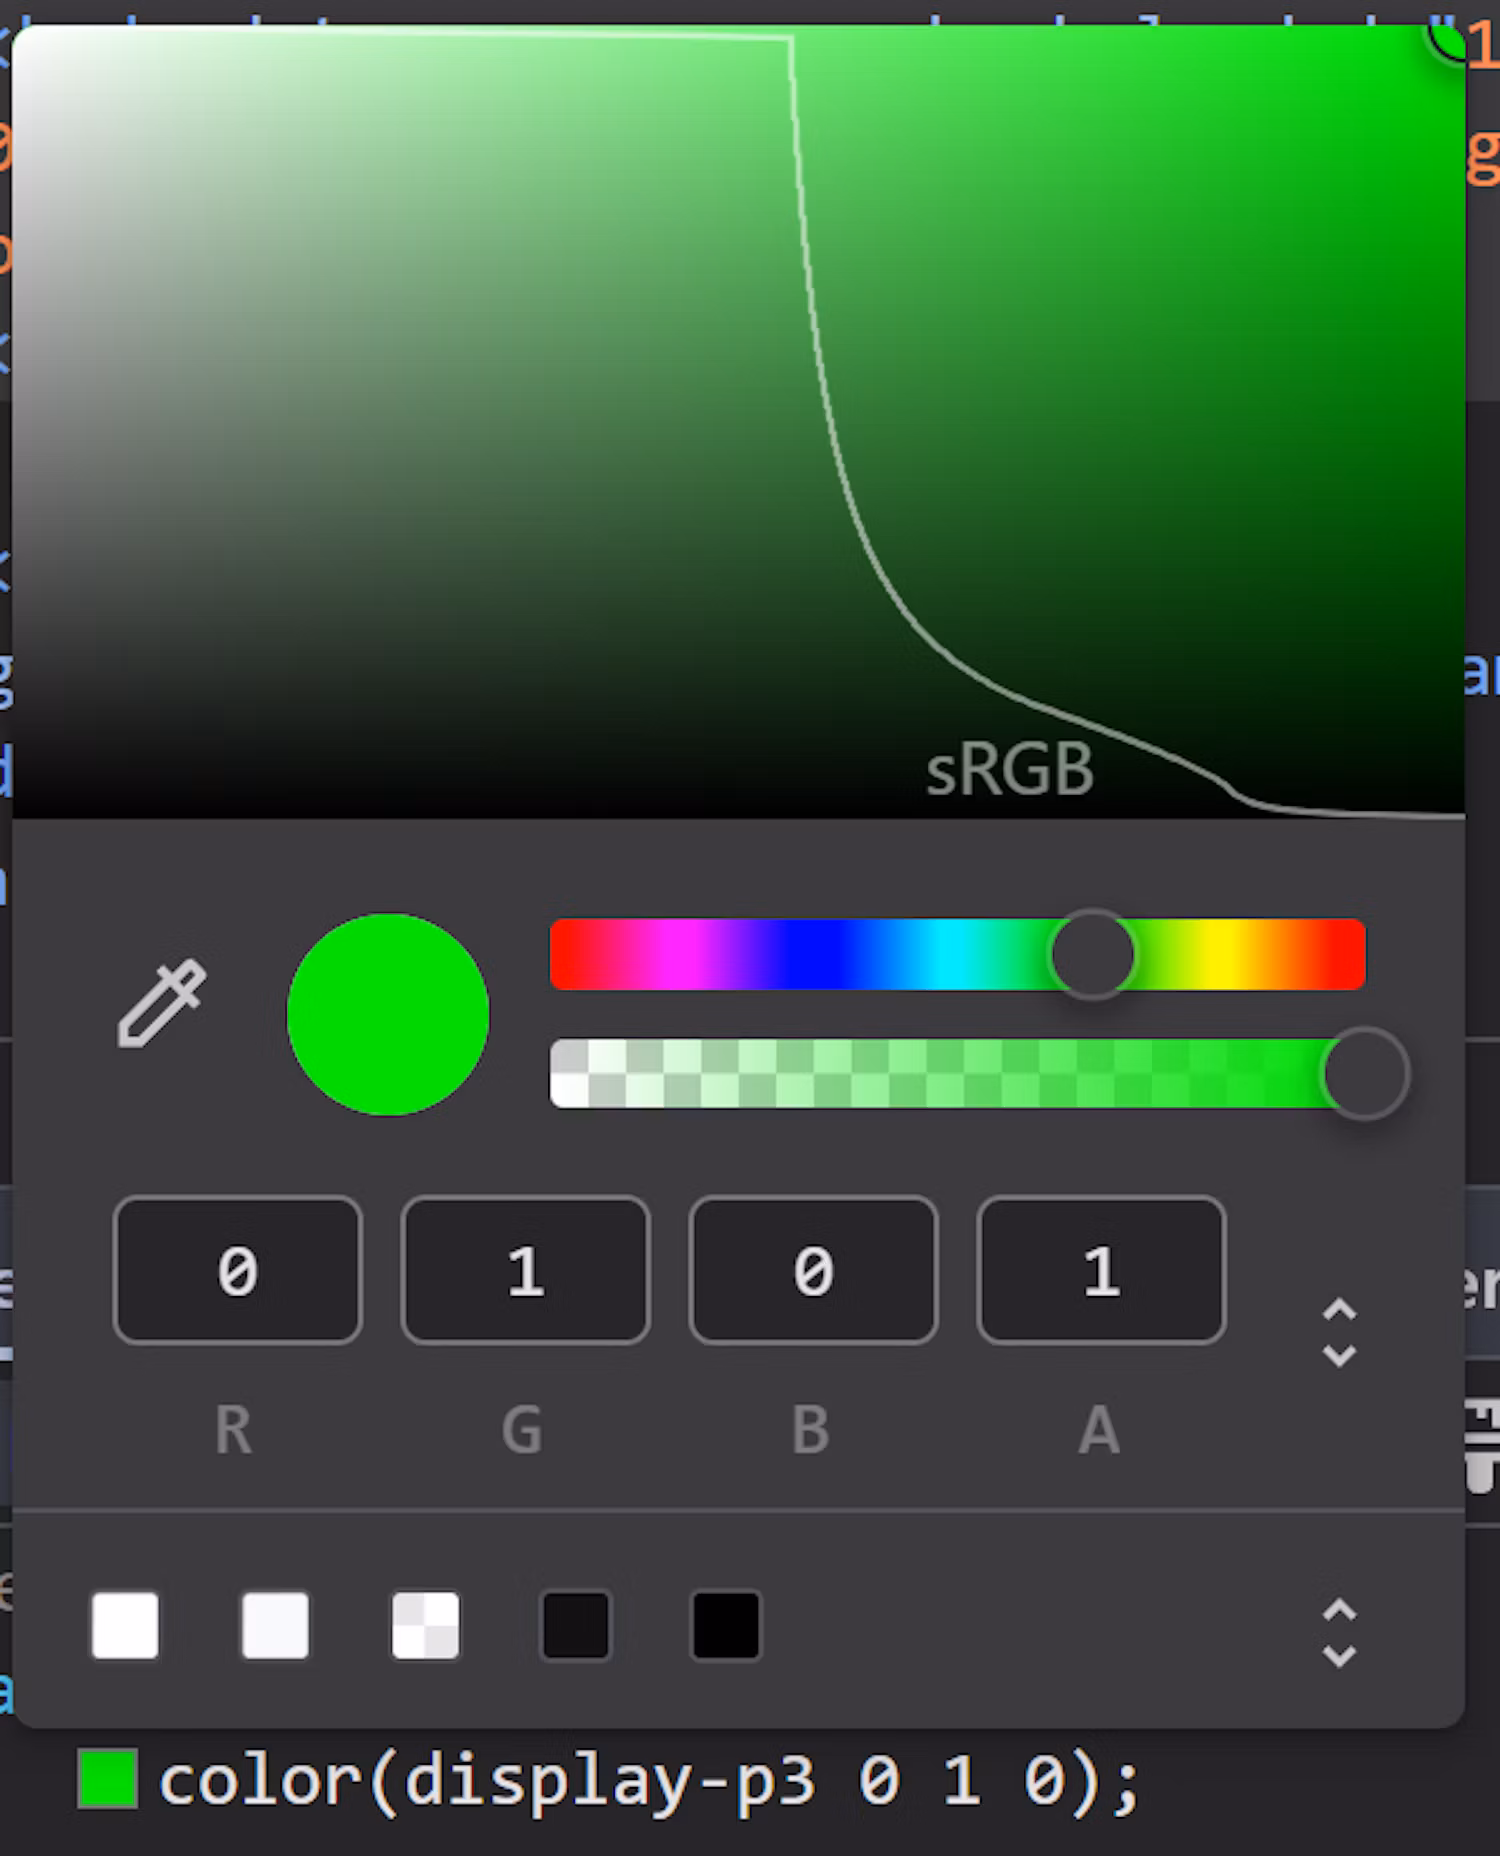This screenshot has width=1500, height=1856.
Task: Select the second off-white palette swatch
Action: coord(275,1626)
